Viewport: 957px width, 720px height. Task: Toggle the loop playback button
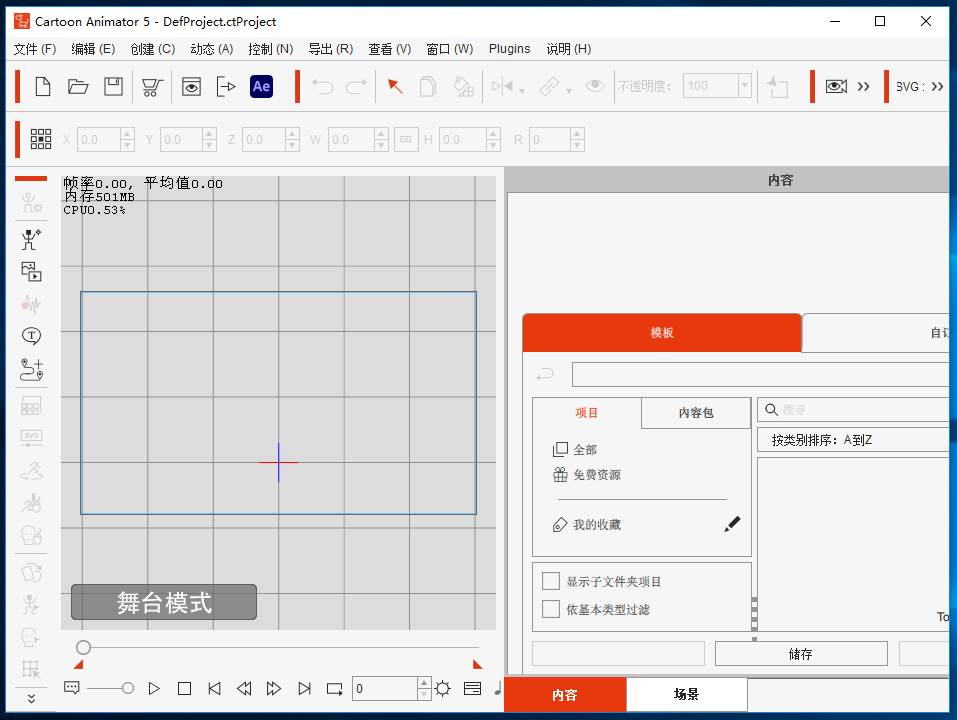[x=335, y=688]
